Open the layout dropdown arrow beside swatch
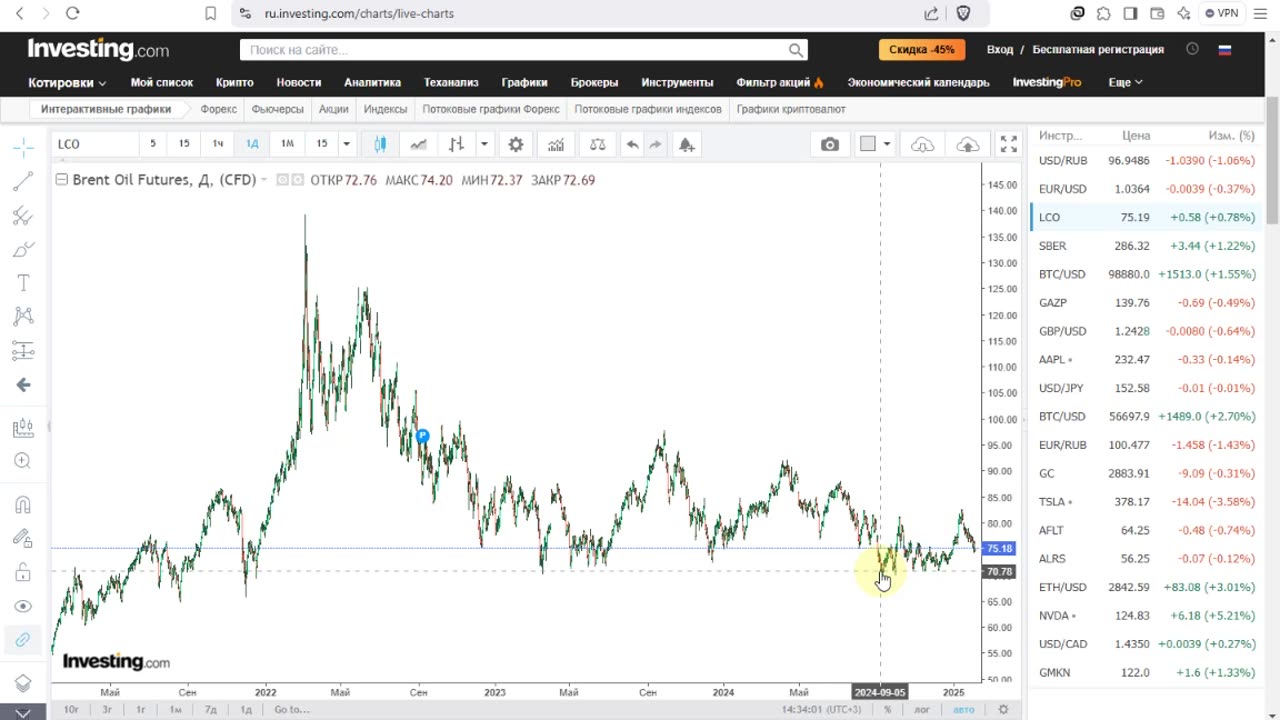 [x=886, y=144]
